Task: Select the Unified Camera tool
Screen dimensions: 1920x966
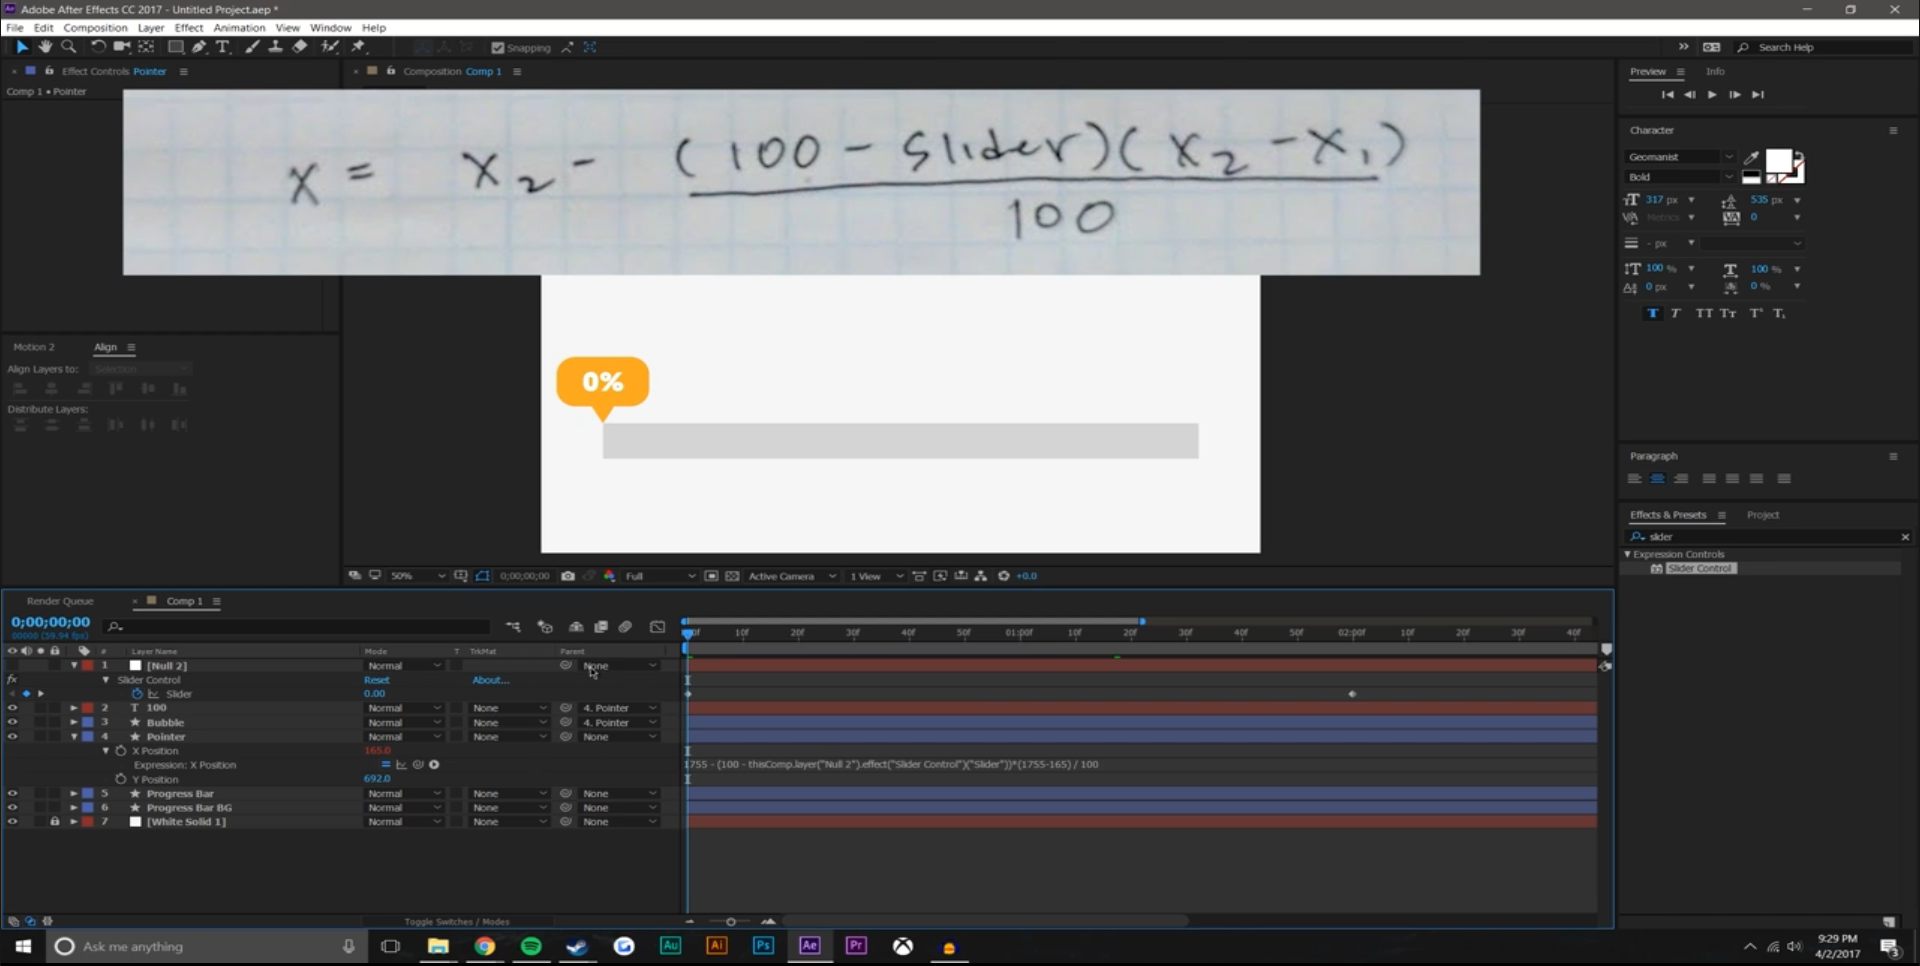Action: tap(122, 47)
